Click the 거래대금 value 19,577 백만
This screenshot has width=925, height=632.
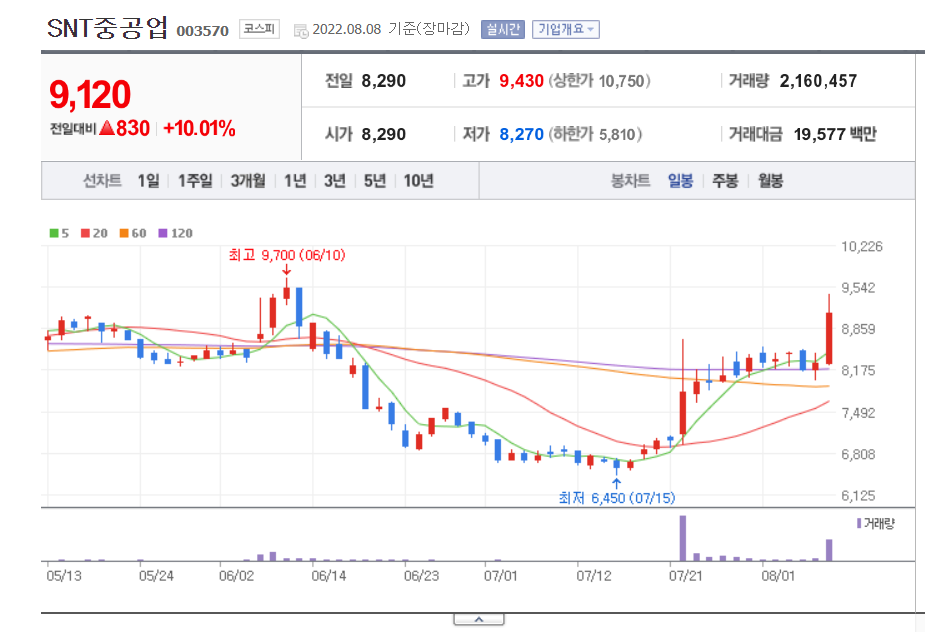point(835,134)
